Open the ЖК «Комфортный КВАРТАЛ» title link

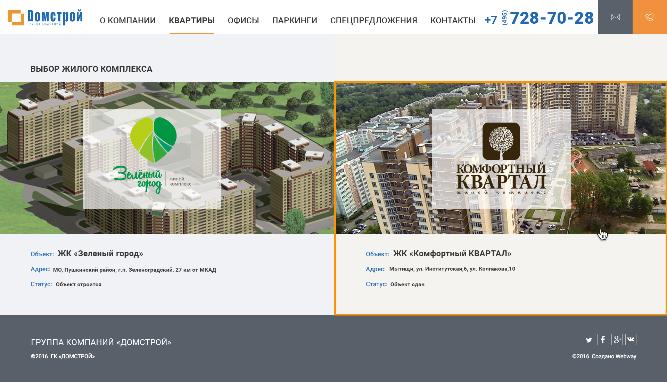tap(452, 254)
